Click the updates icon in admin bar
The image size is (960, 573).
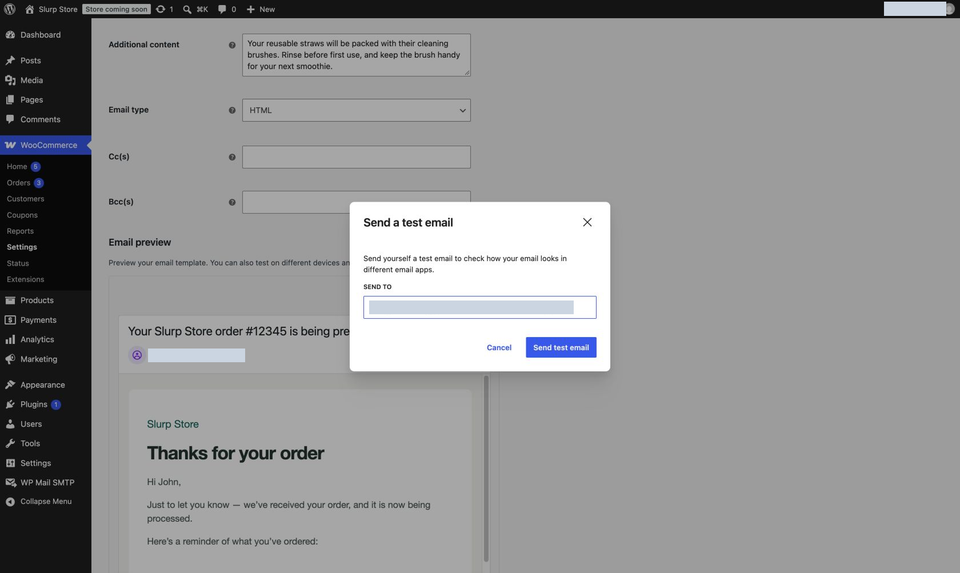point(160,9)
